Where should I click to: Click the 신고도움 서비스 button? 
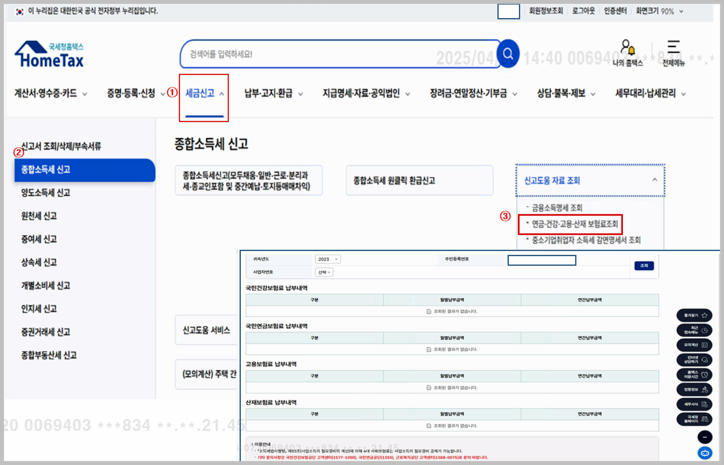coord(206,330)
